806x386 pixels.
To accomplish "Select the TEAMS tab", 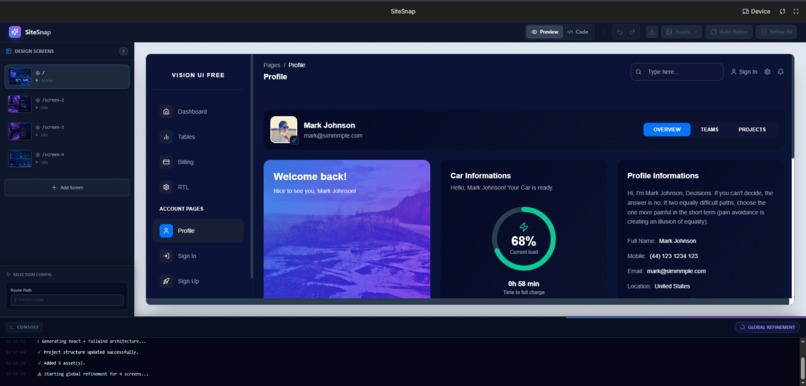I will tap(709, 130).
